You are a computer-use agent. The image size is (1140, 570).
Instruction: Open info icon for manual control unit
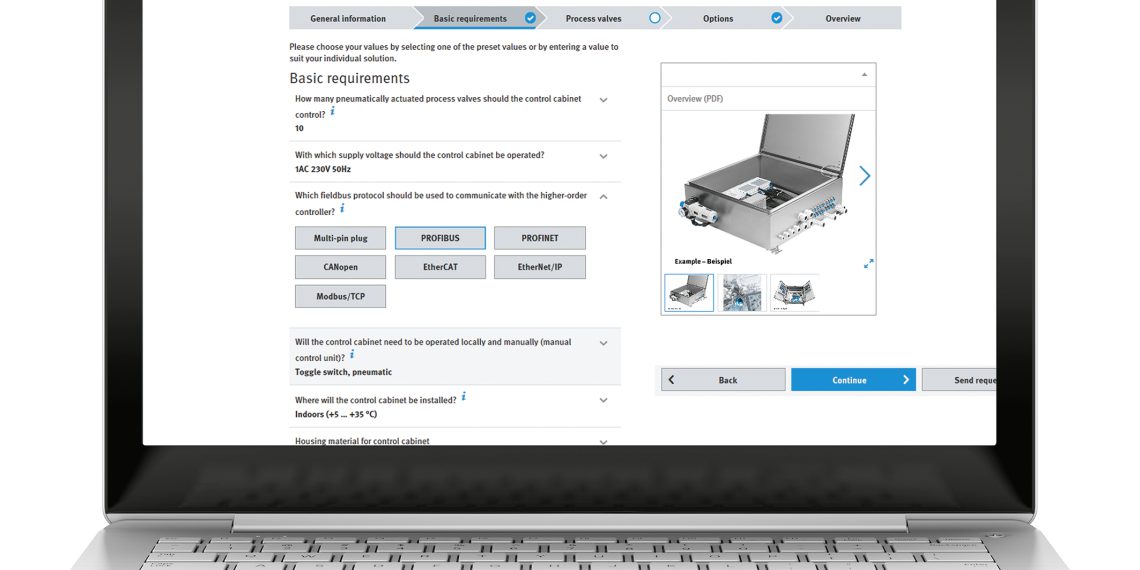tap(352, 355)
